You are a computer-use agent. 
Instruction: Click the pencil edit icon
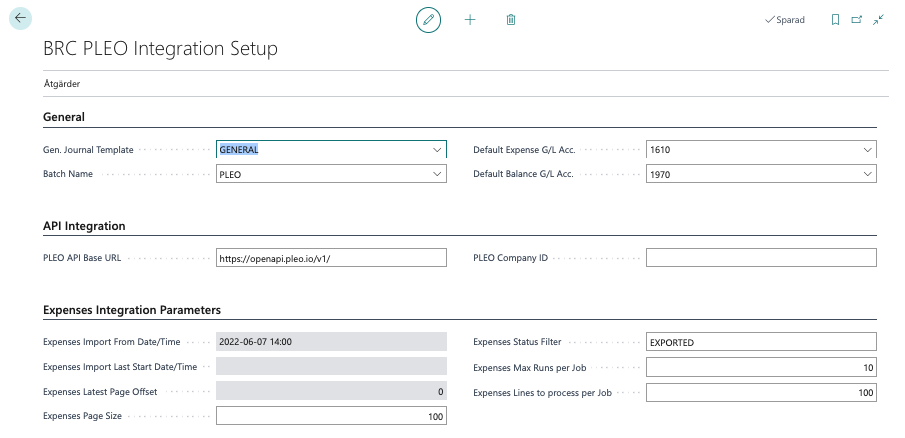pos(428,20)
